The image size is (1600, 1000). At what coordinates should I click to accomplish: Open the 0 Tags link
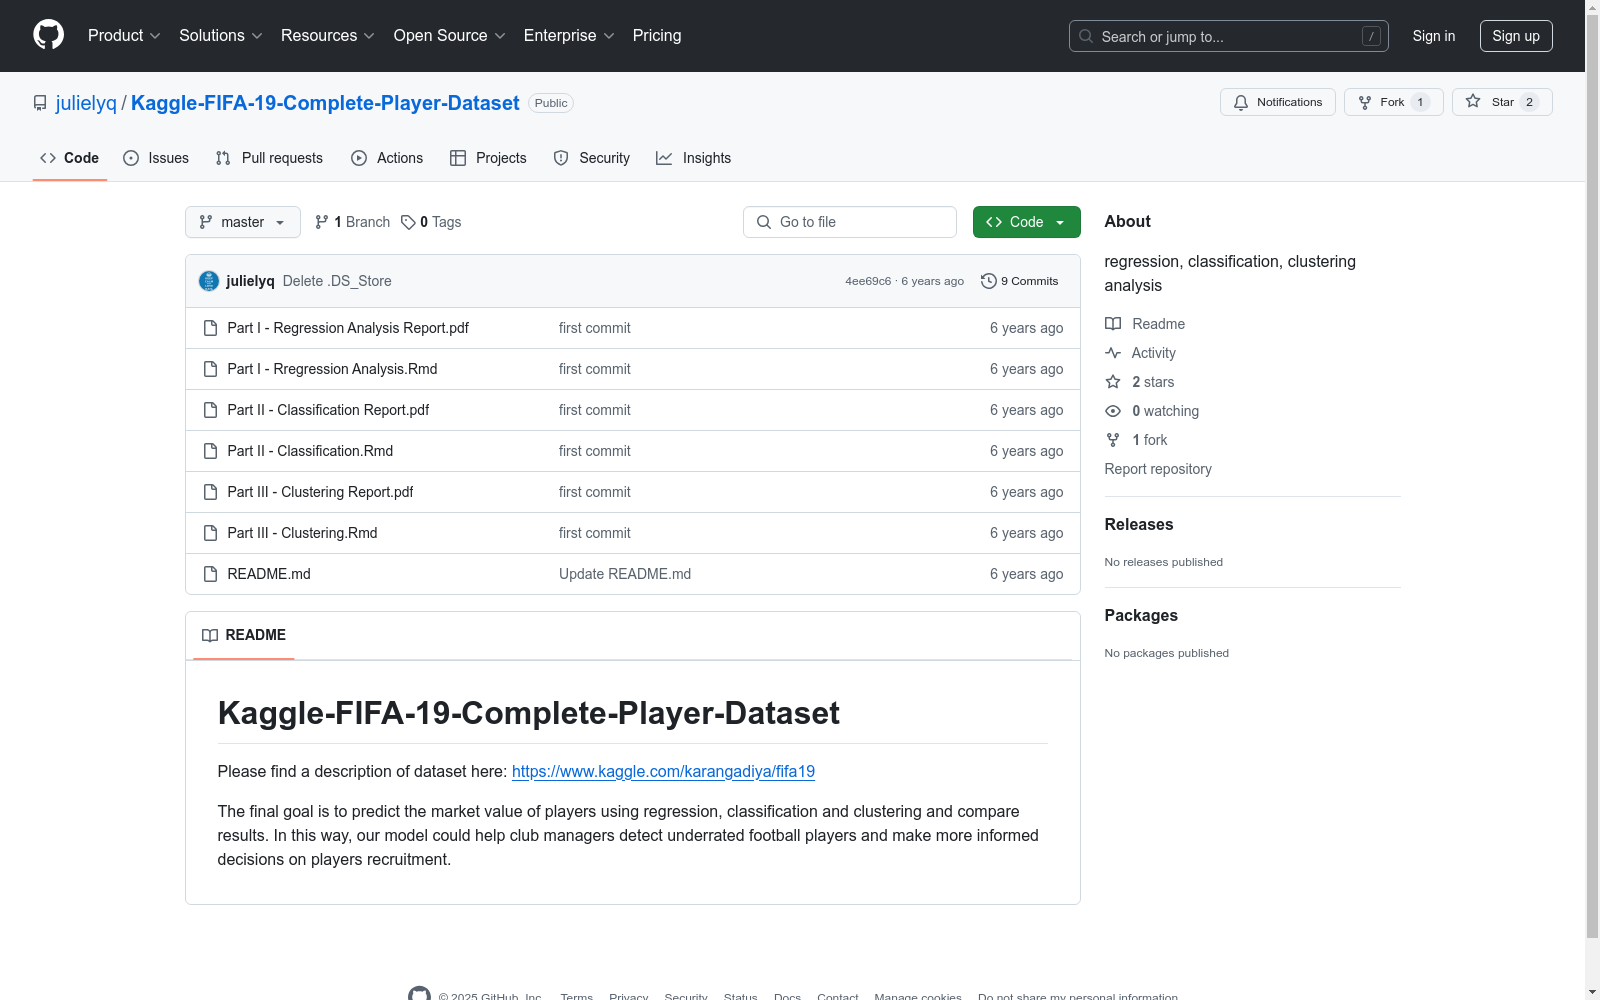[x=431, y=222]
